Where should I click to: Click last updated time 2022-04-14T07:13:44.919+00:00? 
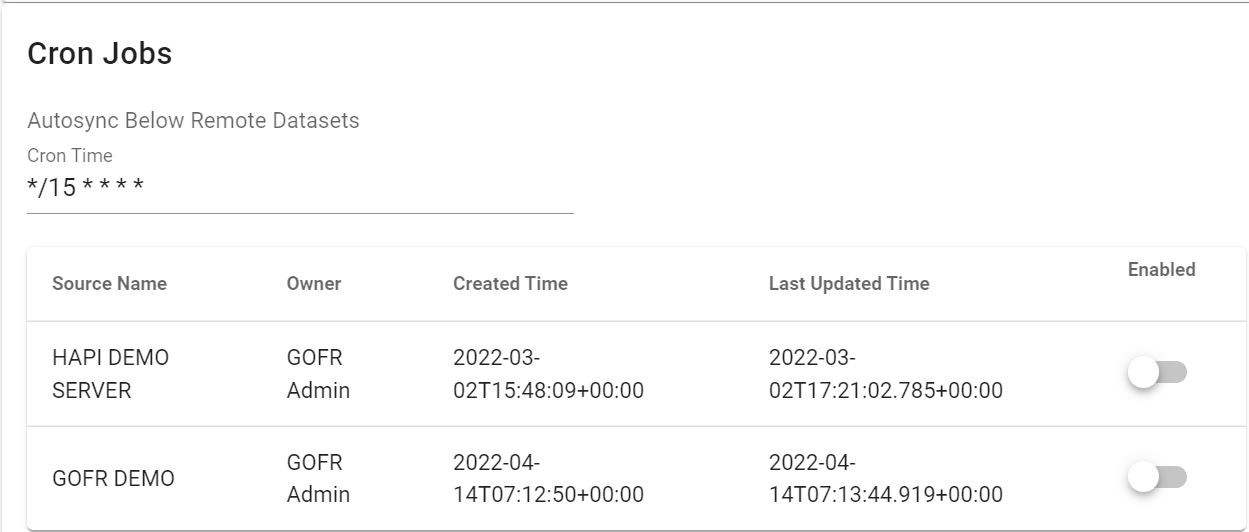tap(885, 479)
